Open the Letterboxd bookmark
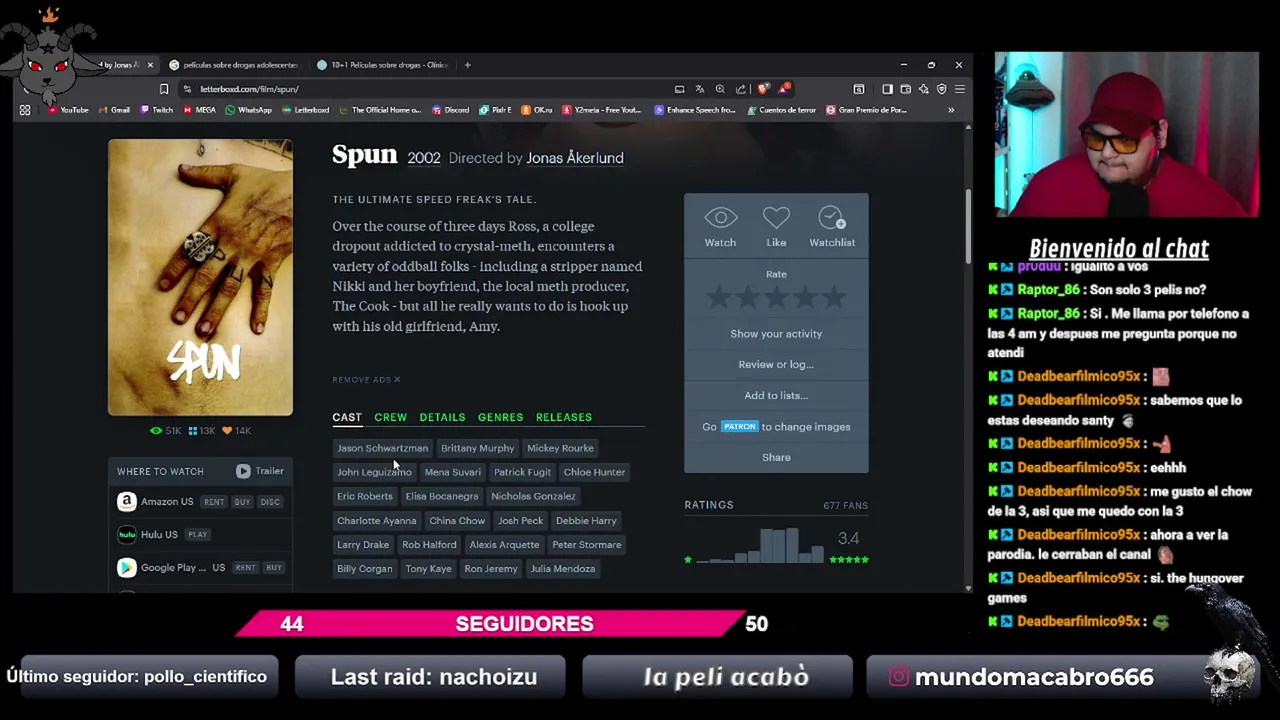 (305, 110)
